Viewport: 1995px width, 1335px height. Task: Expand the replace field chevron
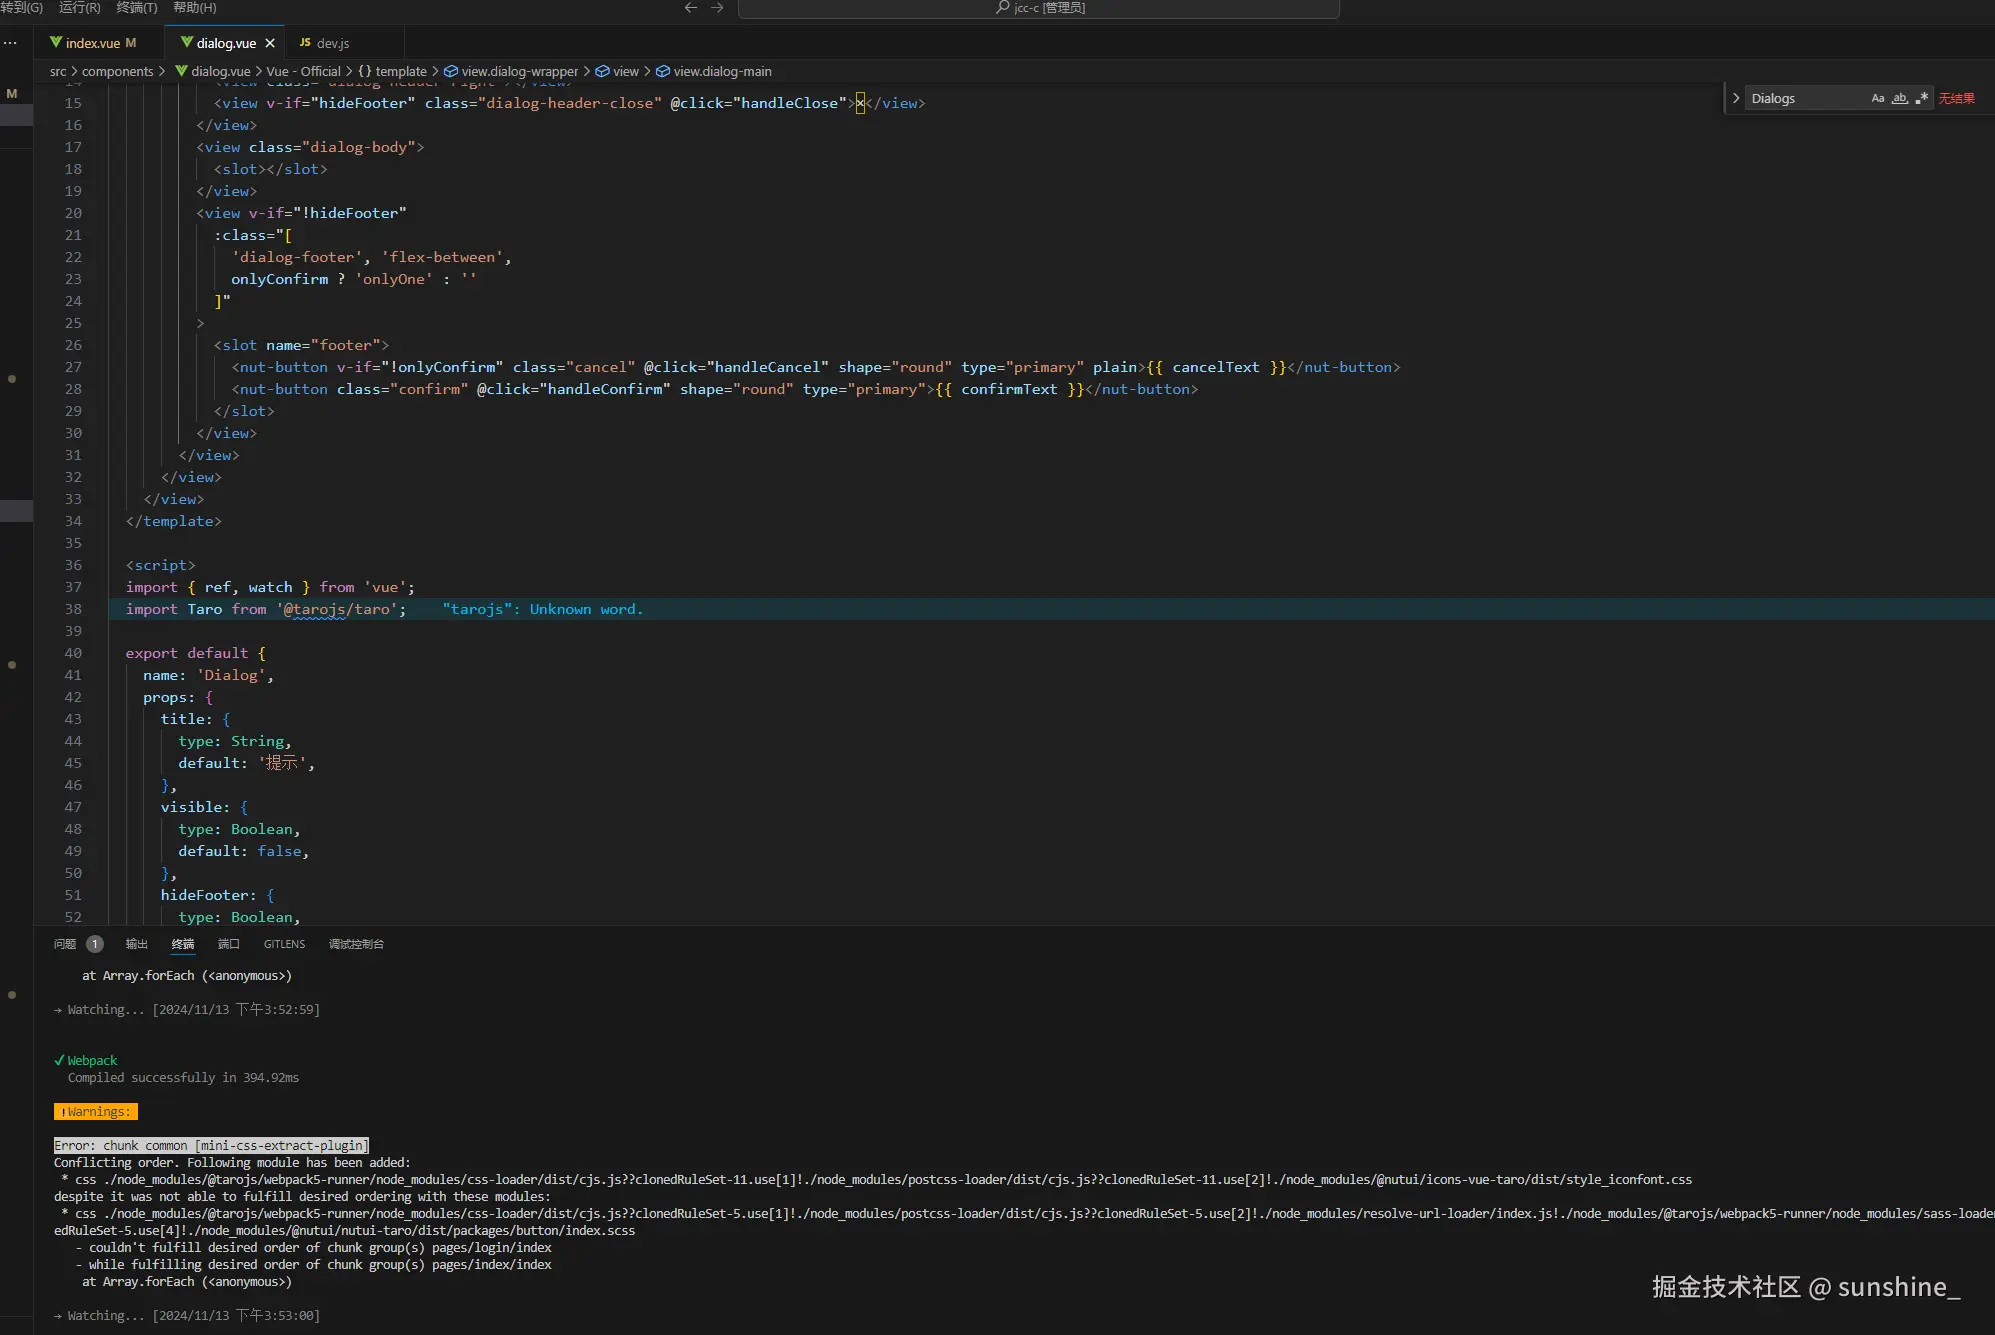coord(1736,98)
